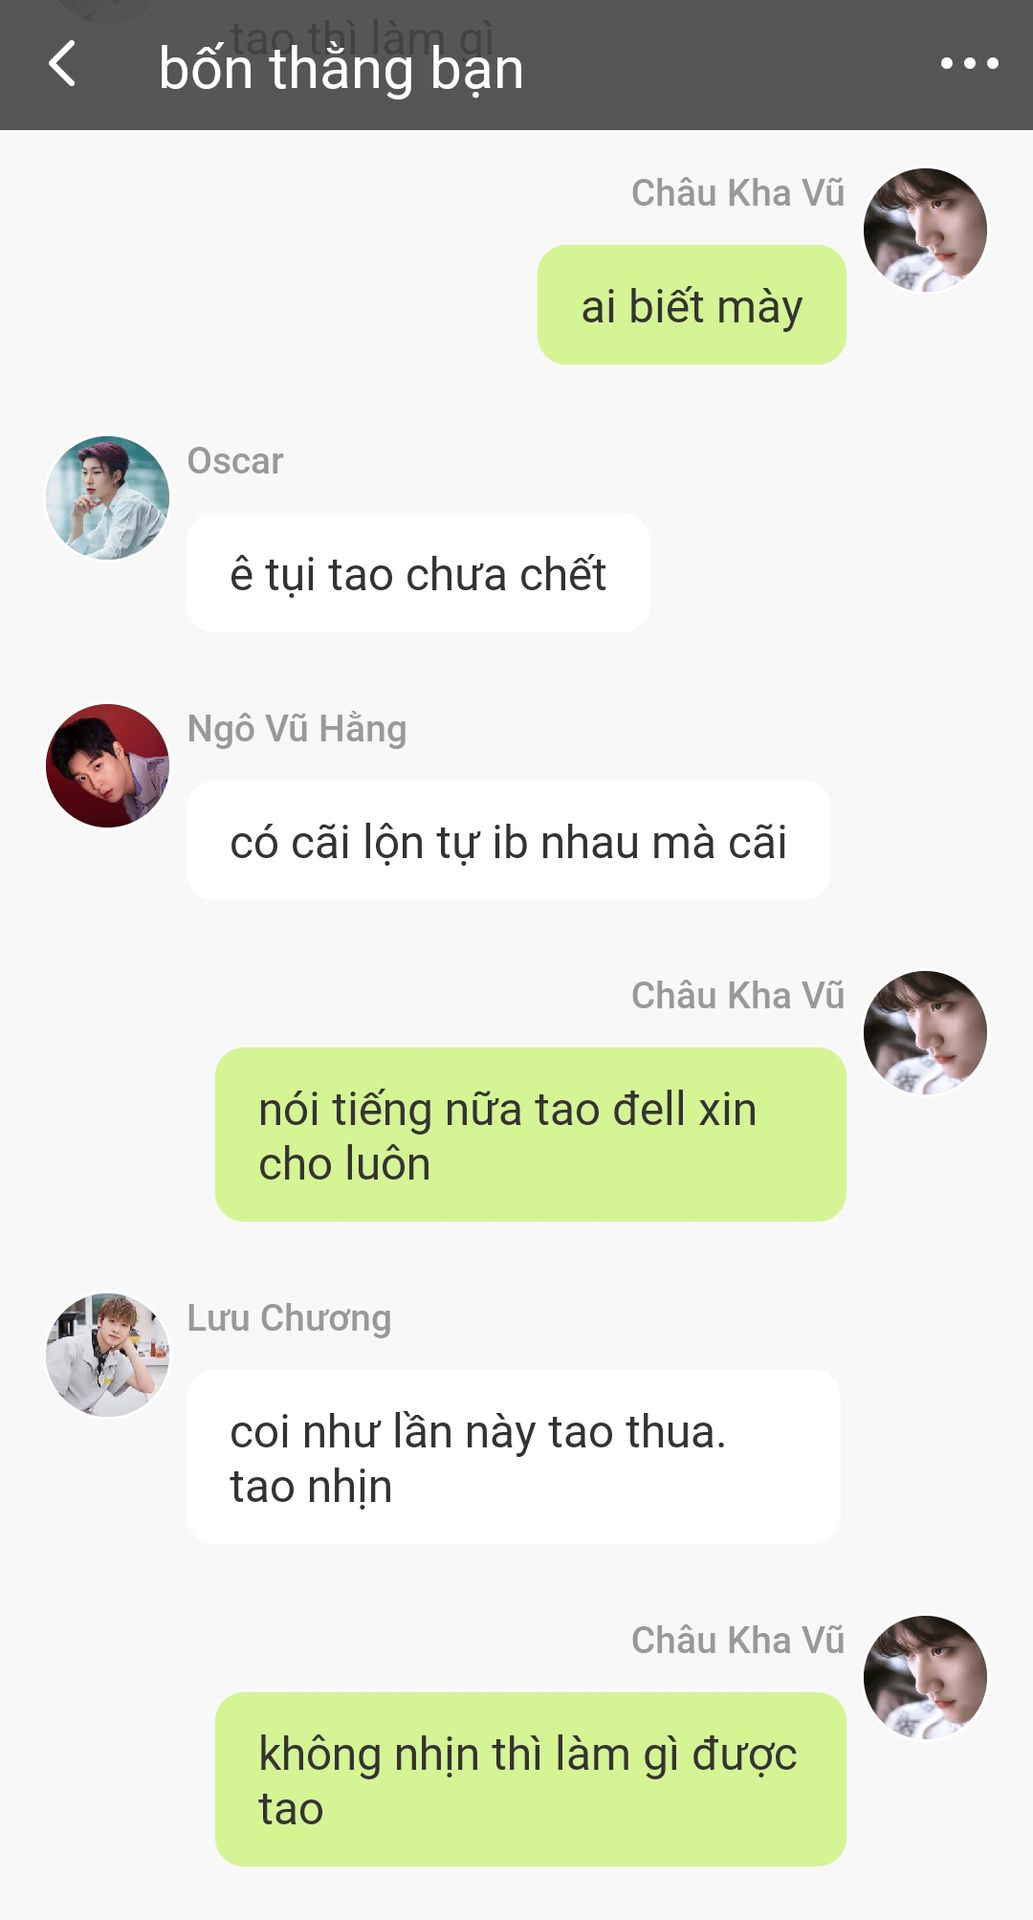Open the group title "bốn thằng bạn"
The height and width of the screenshot is (1920, 1033).
click(341, 69)
